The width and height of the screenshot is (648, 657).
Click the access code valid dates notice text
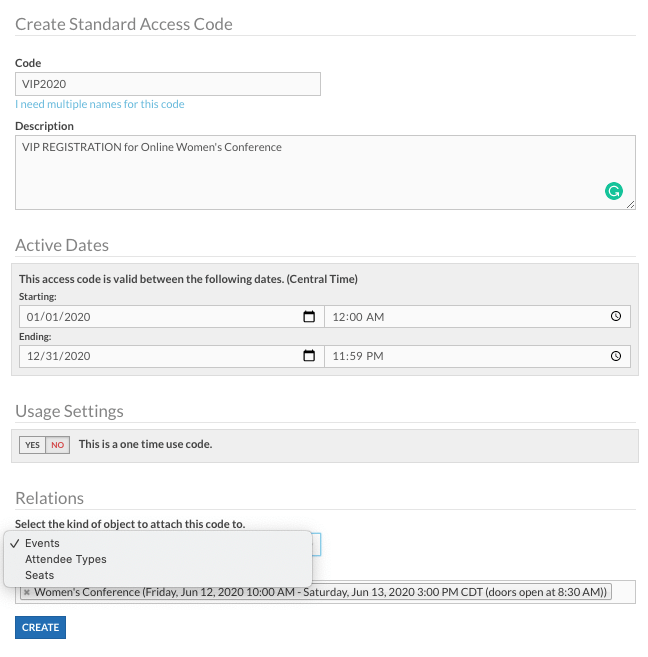coord(188,279)
